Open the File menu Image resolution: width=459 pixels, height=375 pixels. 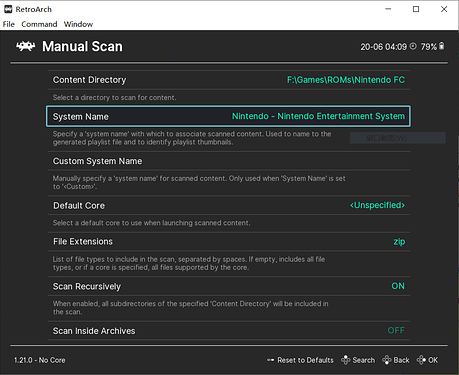tap(9, 24)
